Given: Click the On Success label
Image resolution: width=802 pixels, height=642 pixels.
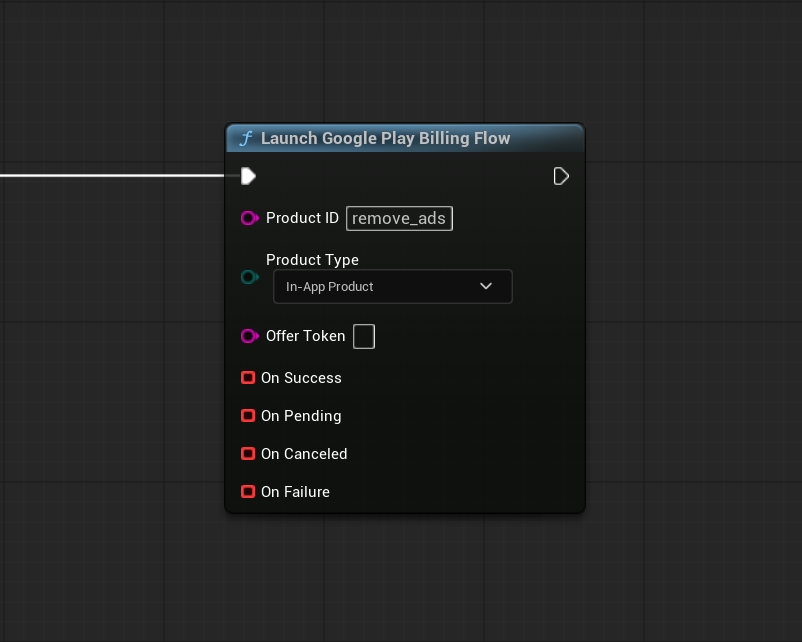Looking at the screenshot, I should coord(301,378).
